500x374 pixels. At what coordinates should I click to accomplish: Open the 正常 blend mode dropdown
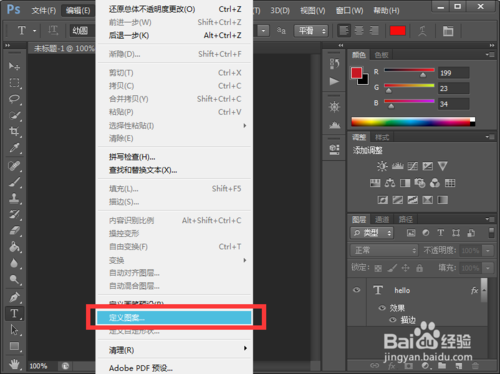click(384, 250)
